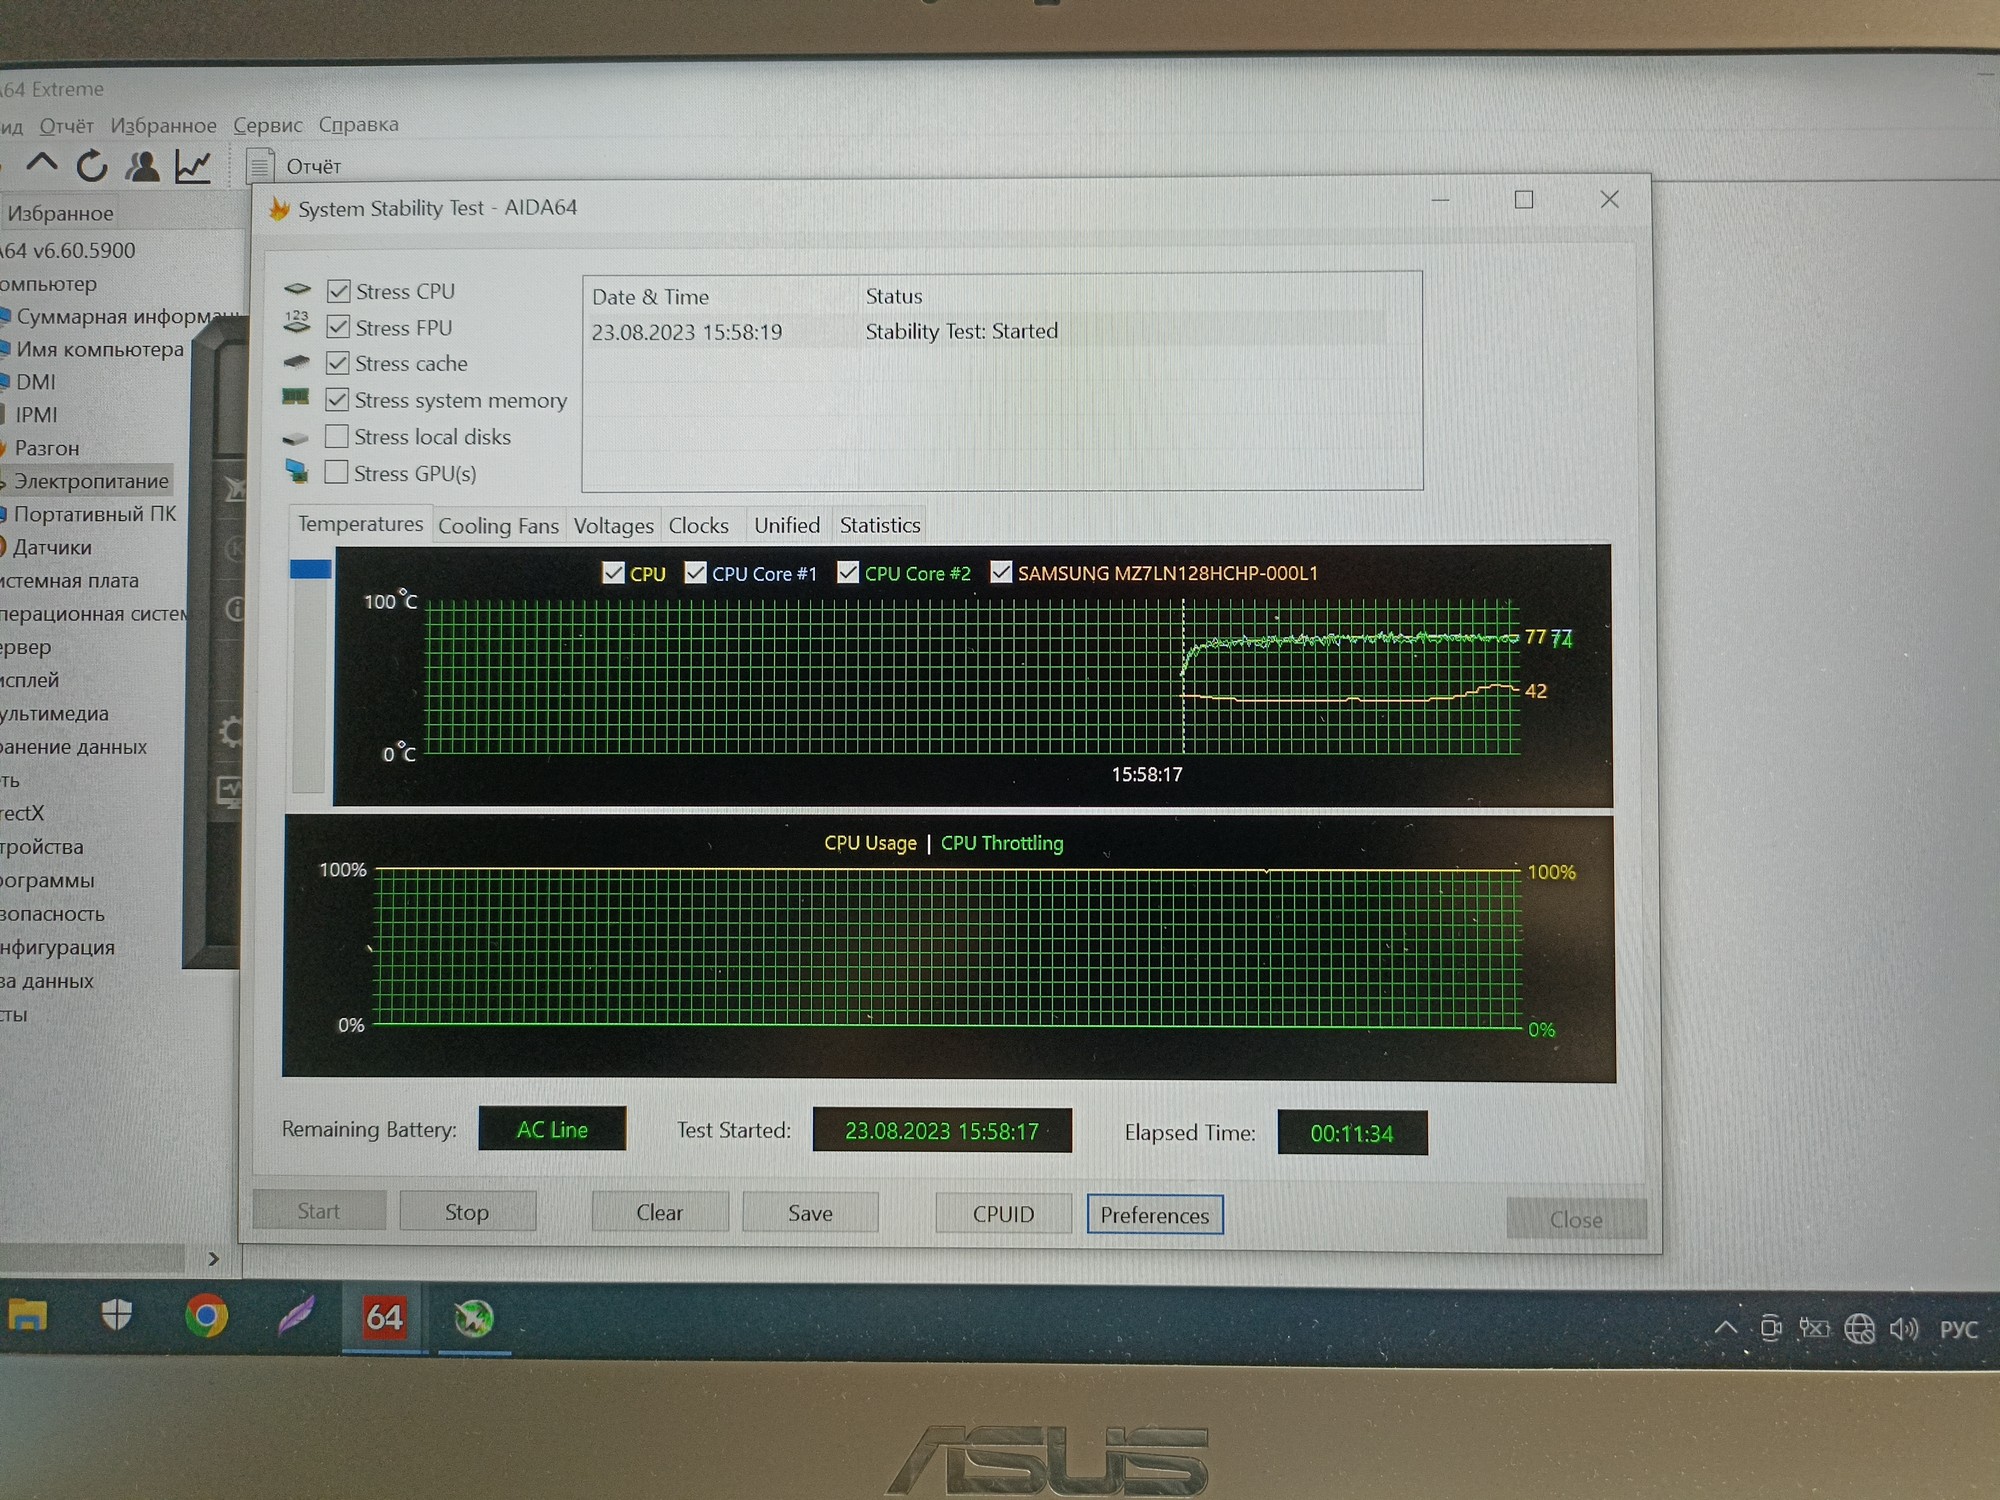Open the network globe tray icon
2000x1500 pixels.
coord(1859,1329)
